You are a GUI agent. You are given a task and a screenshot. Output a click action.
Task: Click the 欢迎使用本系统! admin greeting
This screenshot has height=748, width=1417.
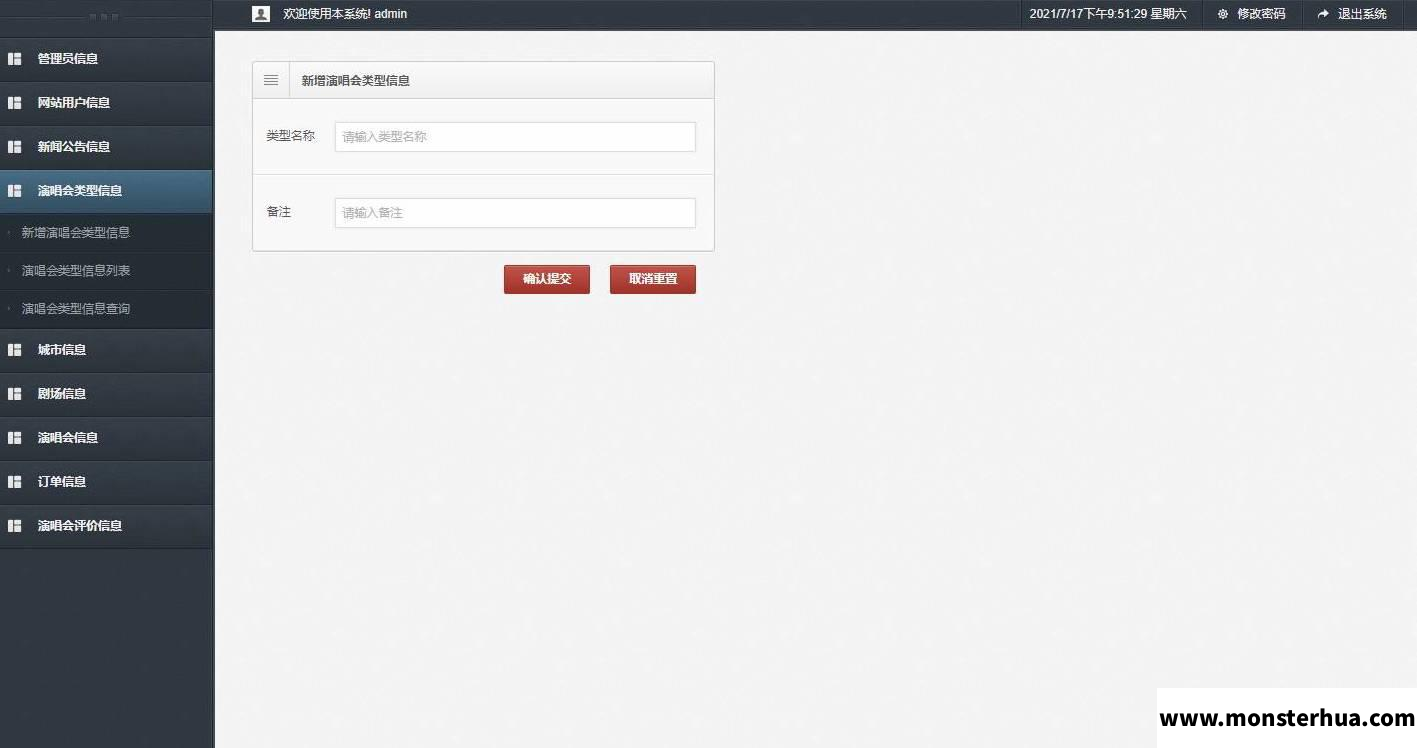coord(345,14)
